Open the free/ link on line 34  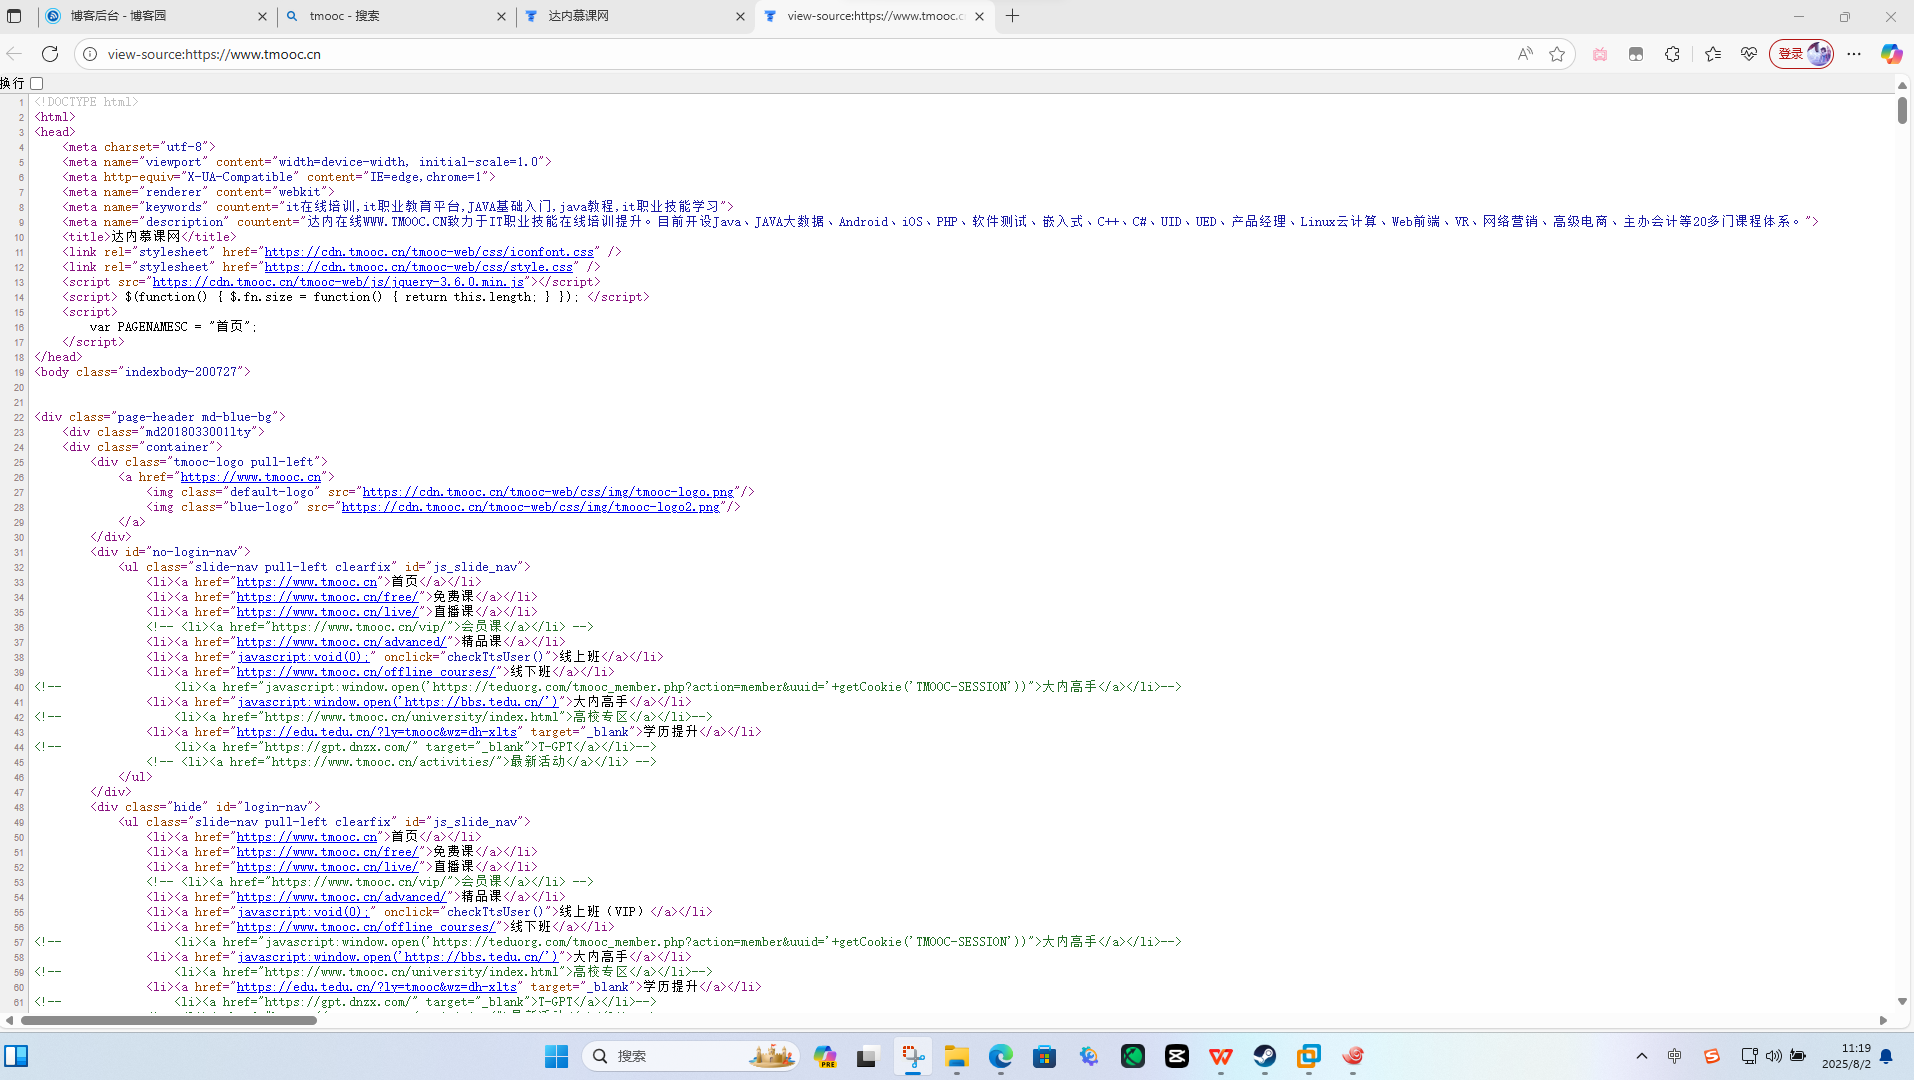click(327, 597)
